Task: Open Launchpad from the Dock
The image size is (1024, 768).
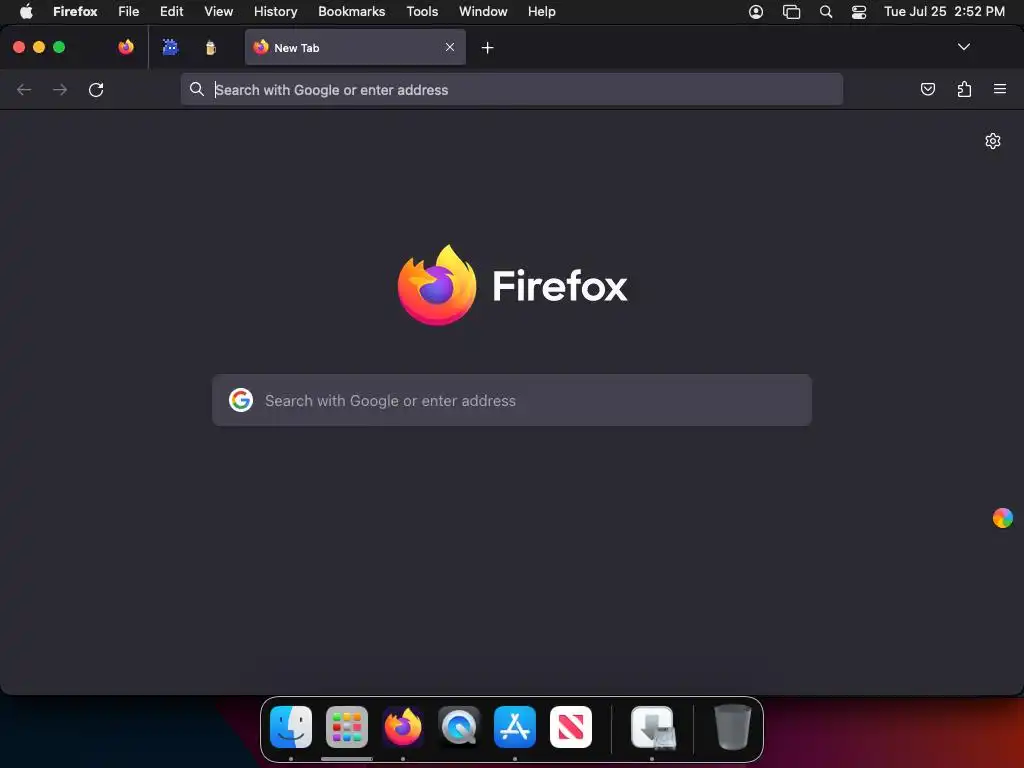Action: 347,726
